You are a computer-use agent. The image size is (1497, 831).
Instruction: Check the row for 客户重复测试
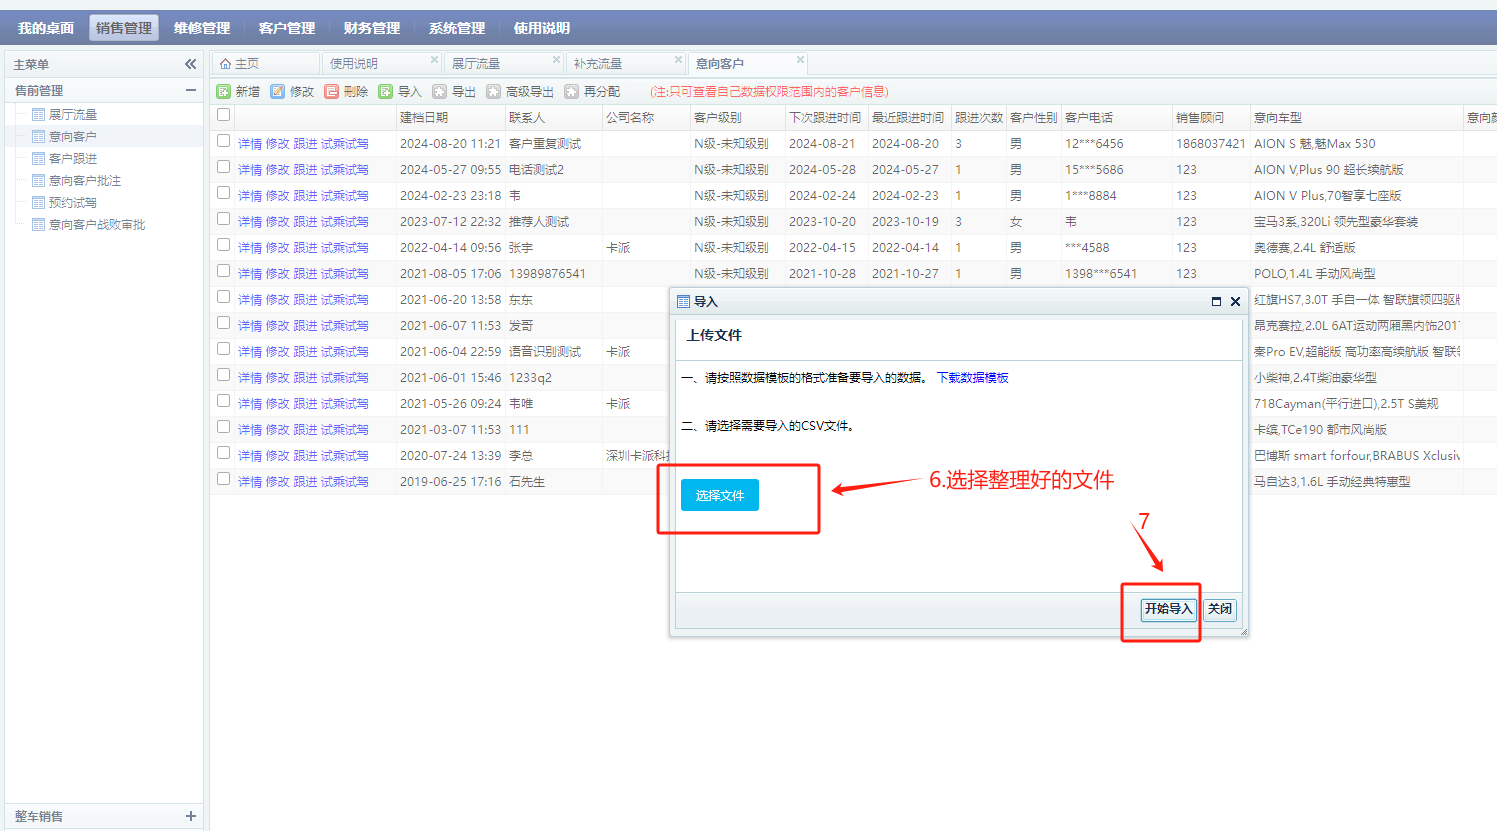224,141
